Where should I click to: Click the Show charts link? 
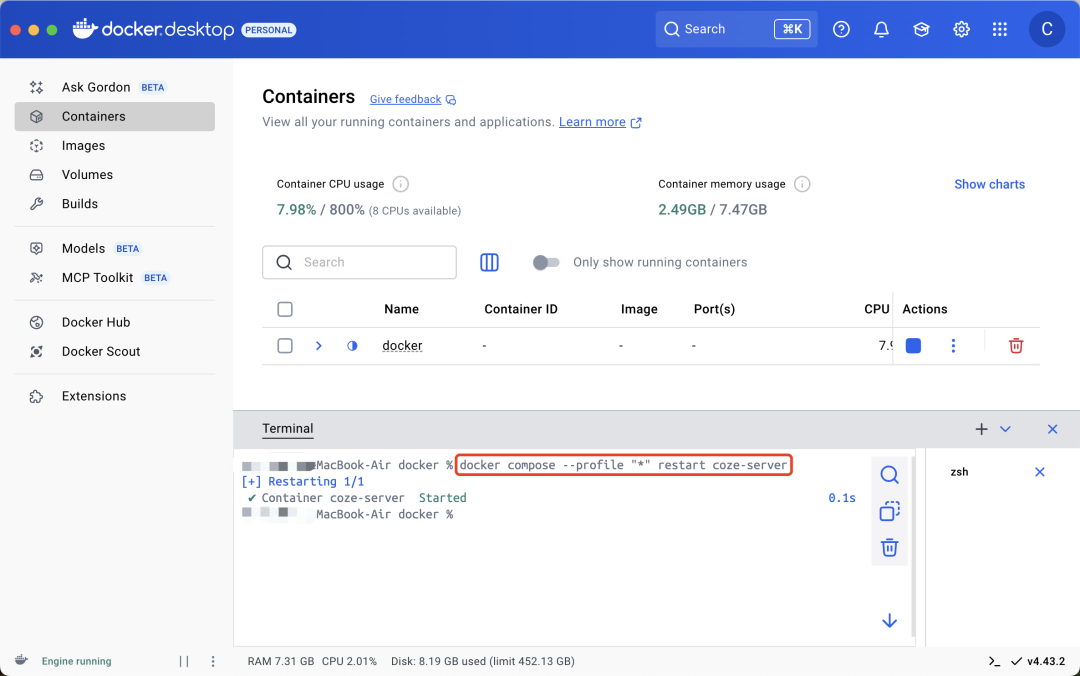click(x=989, y=184)
